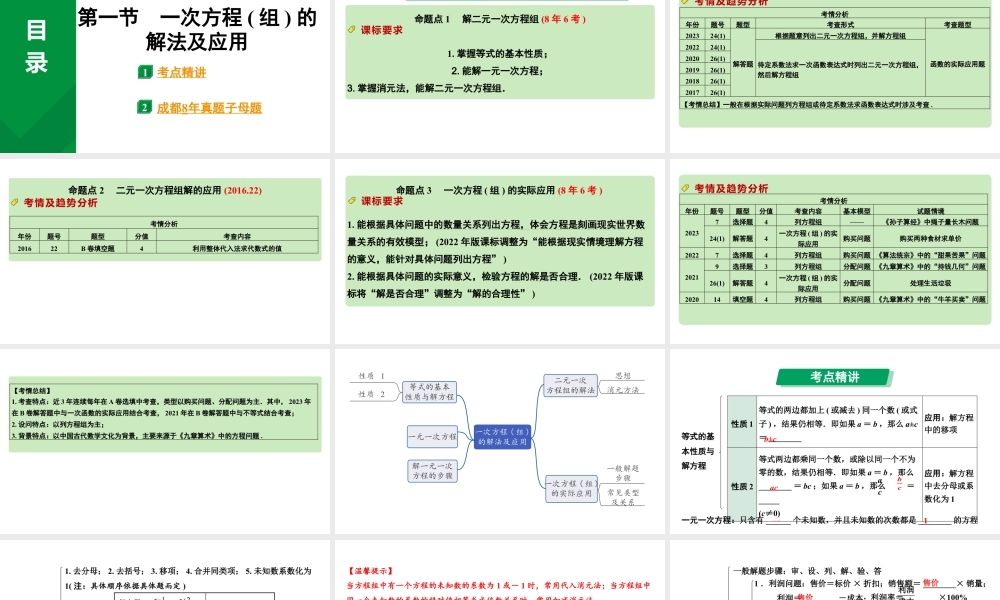Toggle the 性质 2 node in the mind map
The width and height of the screenshot is (1000, 600).
pyautogui.click(x=369, y=394)
